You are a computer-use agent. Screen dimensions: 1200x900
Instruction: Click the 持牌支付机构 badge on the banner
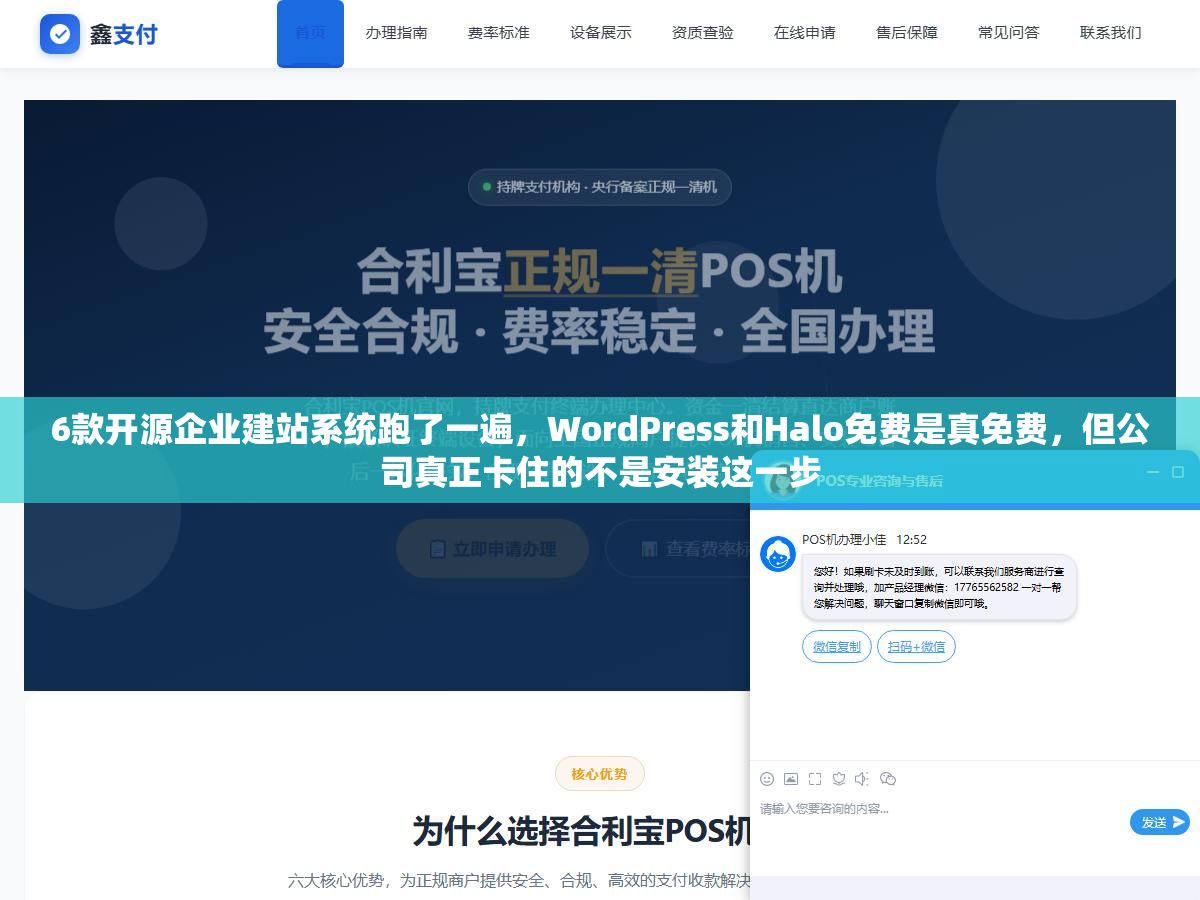coord(600,187)
